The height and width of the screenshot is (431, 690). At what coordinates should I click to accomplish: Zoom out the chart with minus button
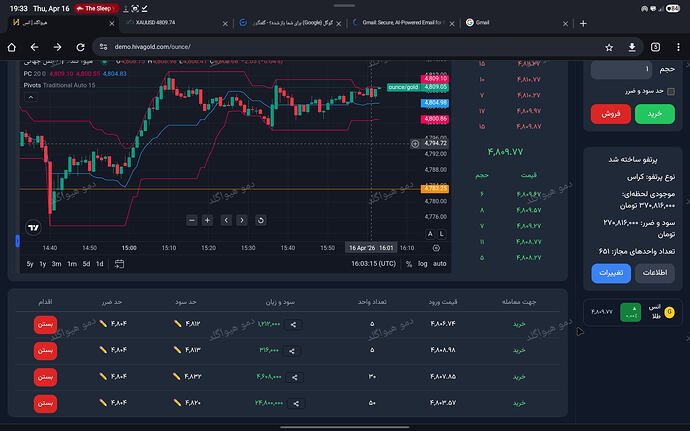pos(191,220)
